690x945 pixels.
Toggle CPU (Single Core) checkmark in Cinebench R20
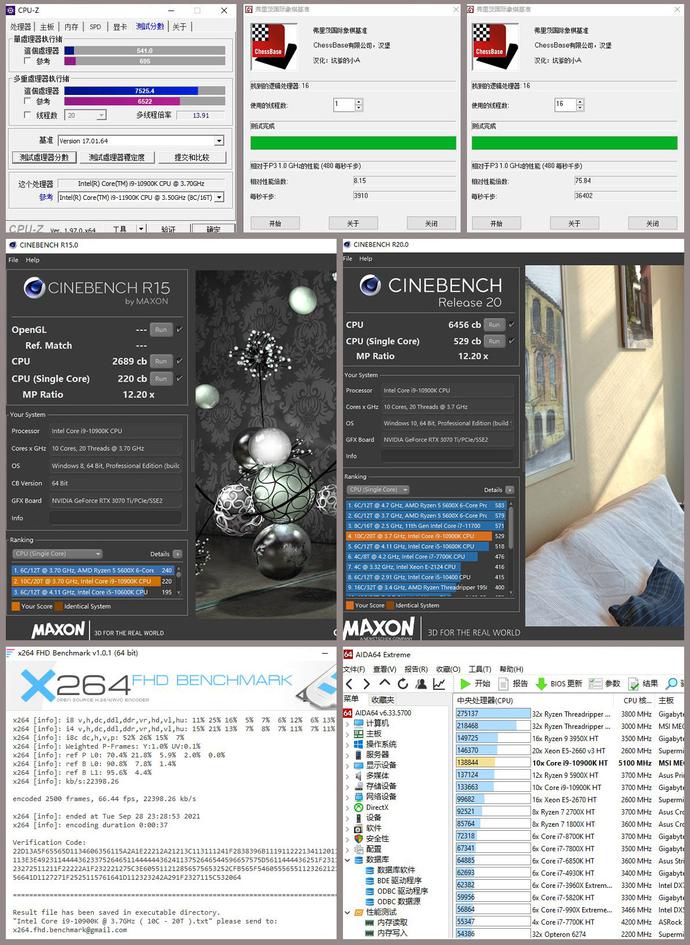(512, 341)
